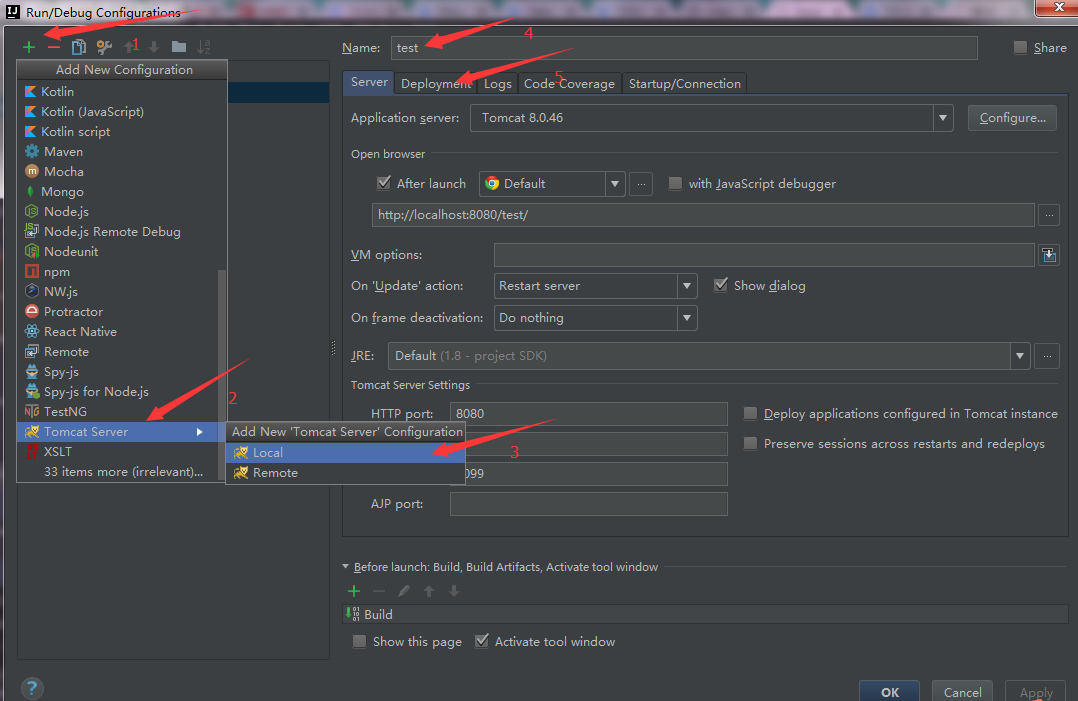Choose Local Tomcat Server configuration

[x=345, y=453]
